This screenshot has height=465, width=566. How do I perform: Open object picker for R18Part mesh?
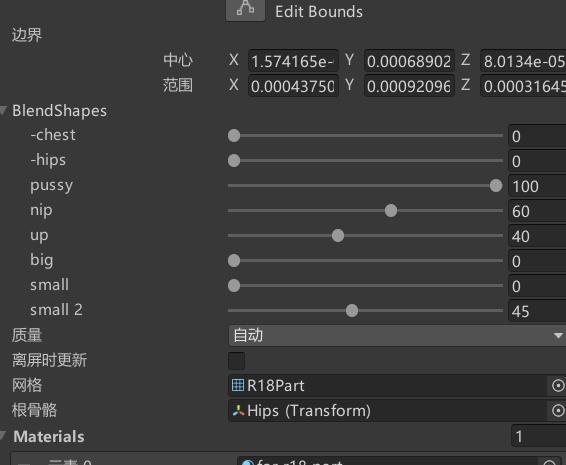point(558,386)
